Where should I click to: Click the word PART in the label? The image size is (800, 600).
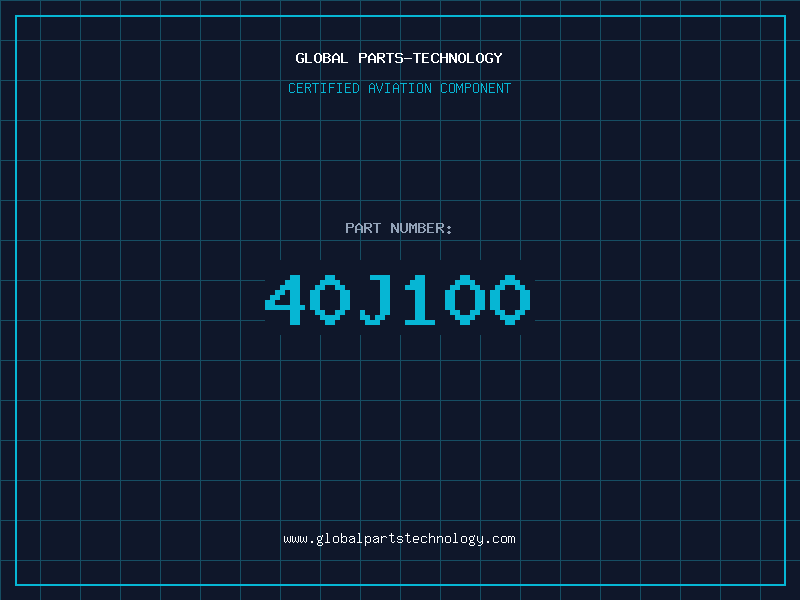(363, 228)
